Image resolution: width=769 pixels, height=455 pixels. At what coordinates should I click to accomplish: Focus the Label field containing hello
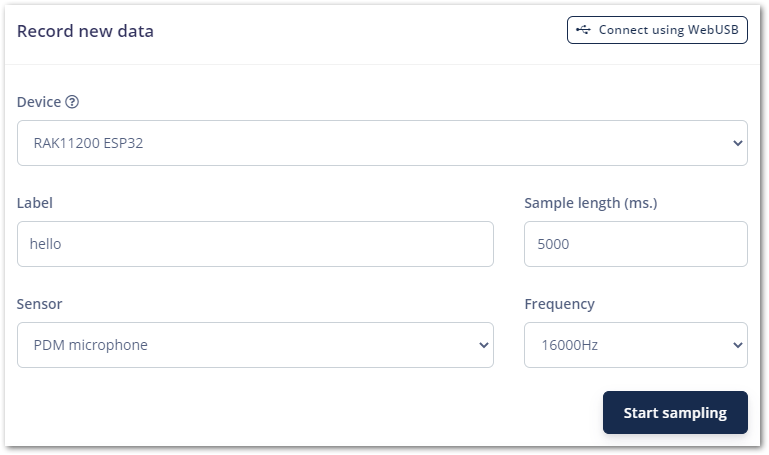coord(255,244)
